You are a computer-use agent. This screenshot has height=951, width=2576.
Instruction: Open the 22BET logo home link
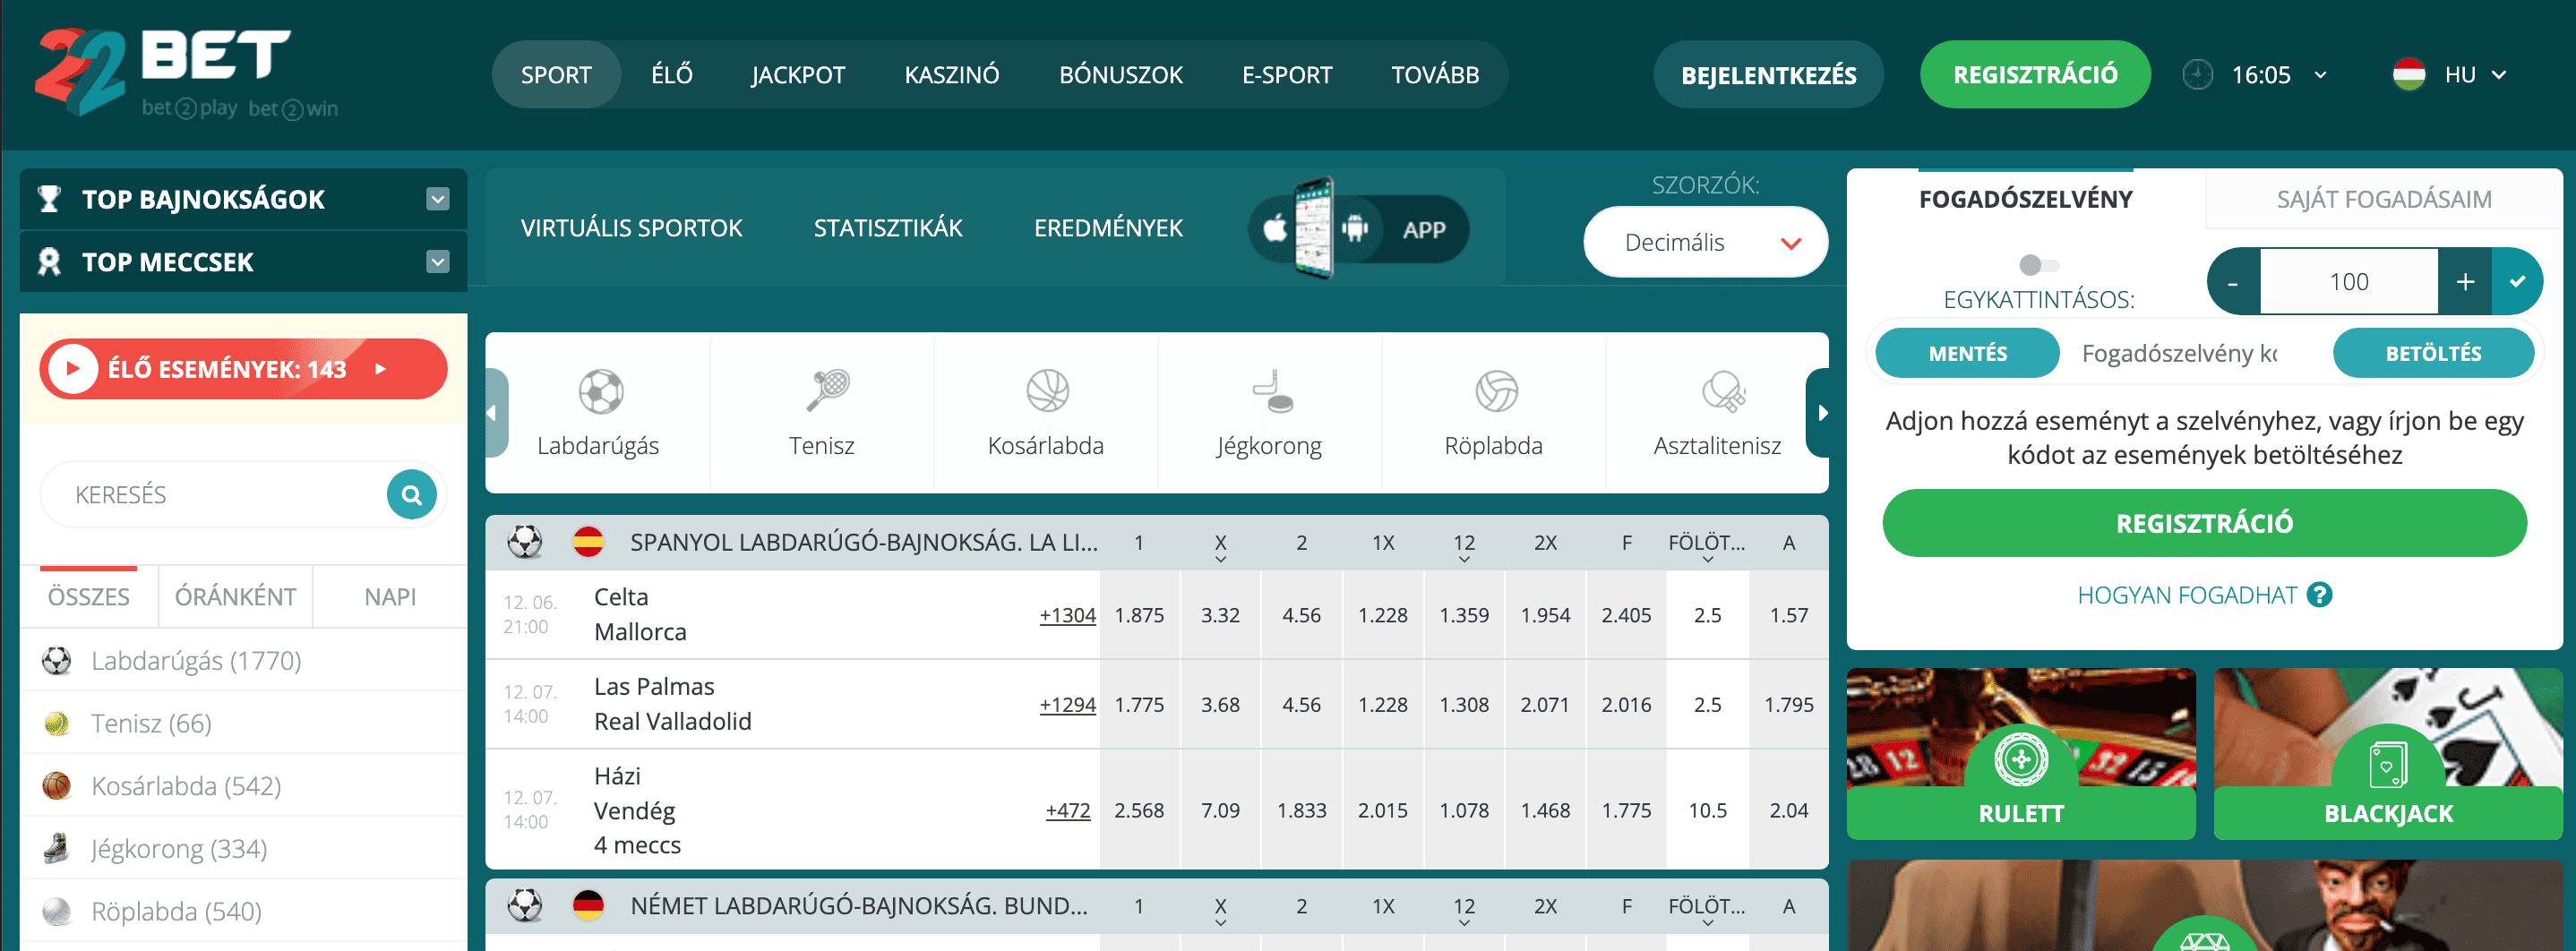(x=186, y=73)
